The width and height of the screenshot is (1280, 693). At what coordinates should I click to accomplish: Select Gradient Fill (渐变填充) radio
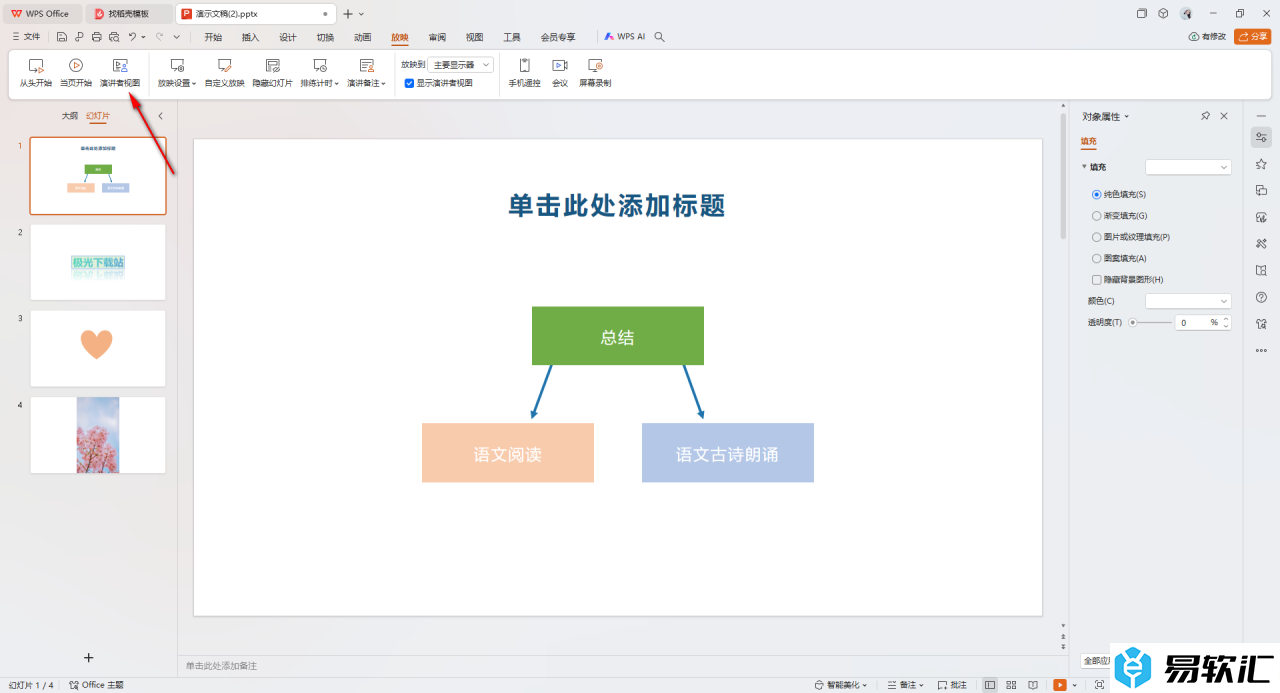tap(1097, 215)
